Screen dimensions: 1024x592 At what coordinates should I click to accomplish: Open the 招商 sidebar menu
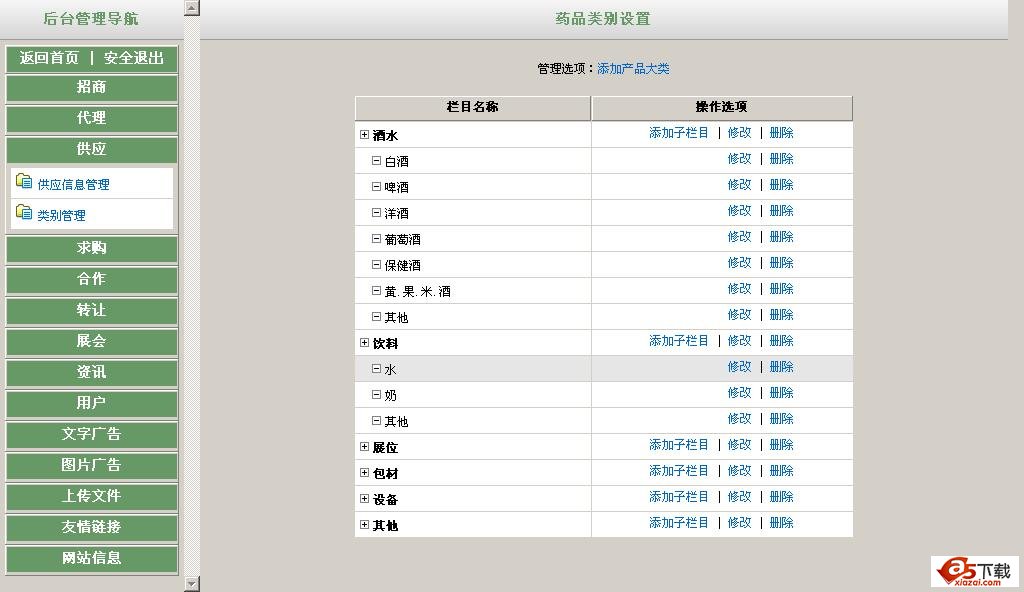click(91, 88)
